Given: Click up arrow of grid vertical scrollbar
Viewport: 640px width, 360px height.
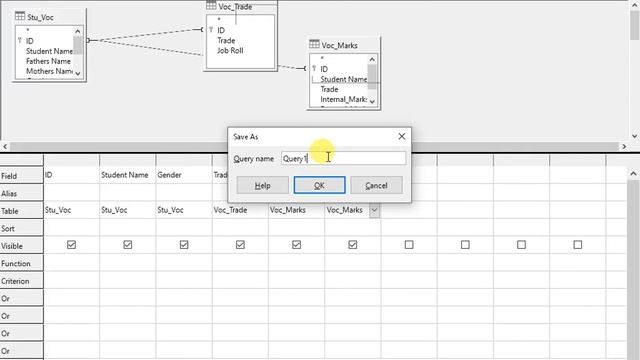Looking at the screenshot, I should click(x=633, y=173).
